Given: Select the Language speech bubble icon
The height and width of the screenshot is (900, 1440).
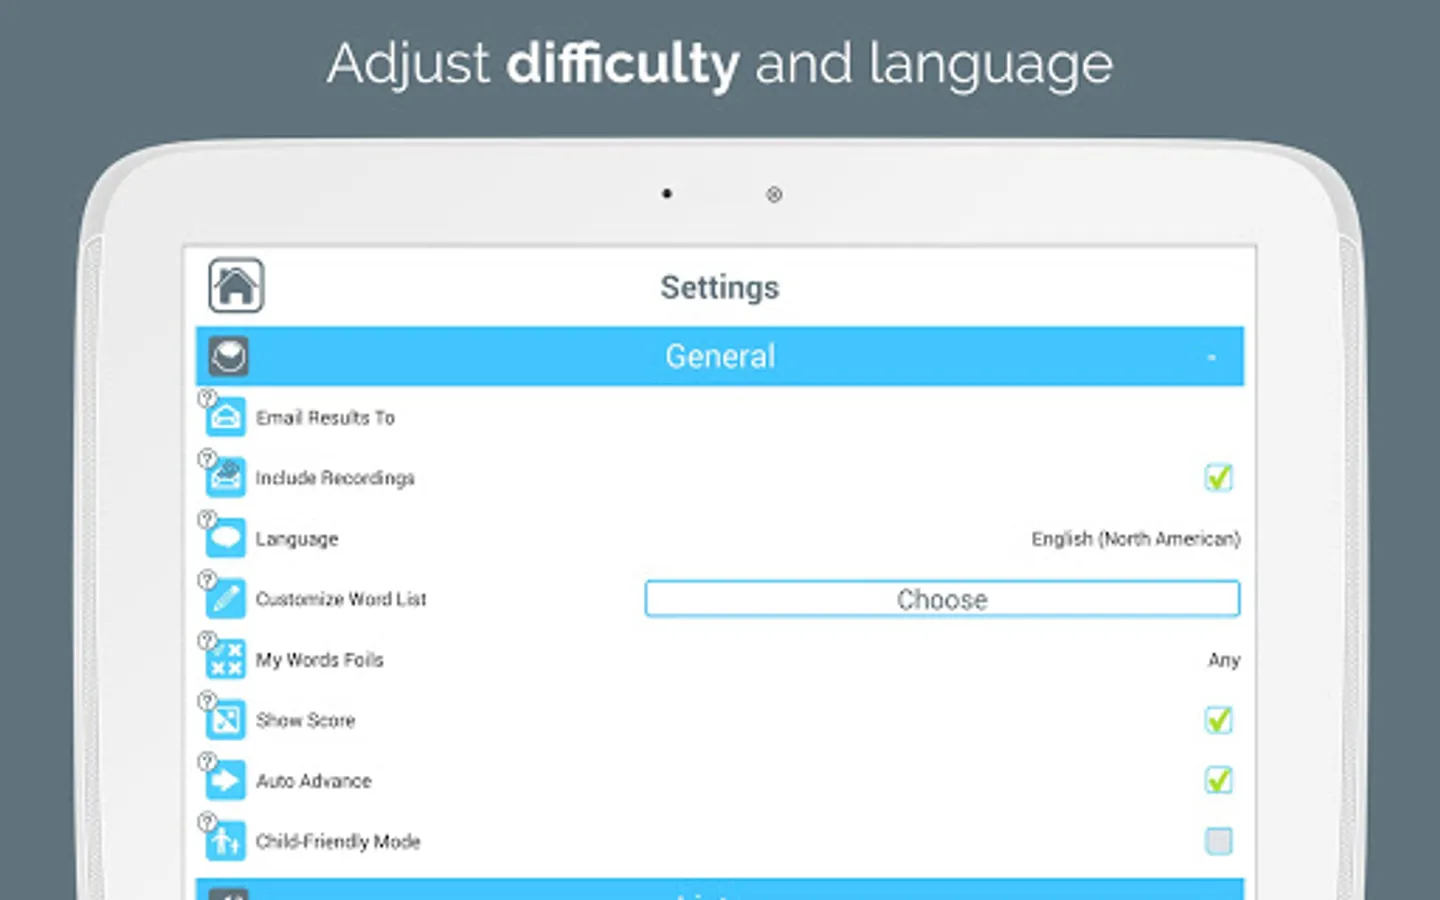Looking at the screenshot, I should click(x=224, y=537).
